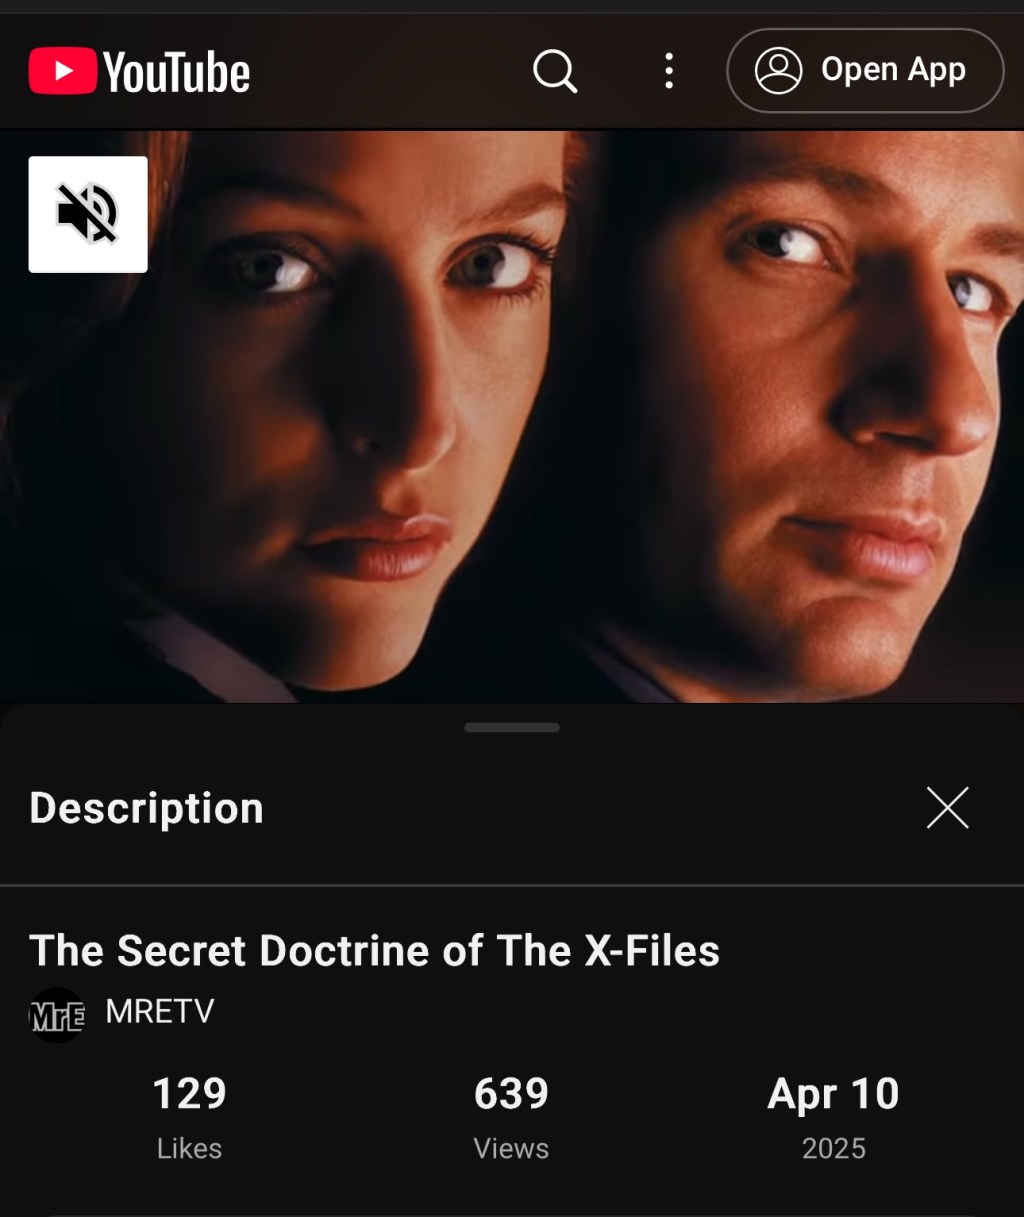The height and width of the screenshot is (1217, 1024).
Task: Unmute the video with the speaker icon
Action: click(x=88, y=214)
